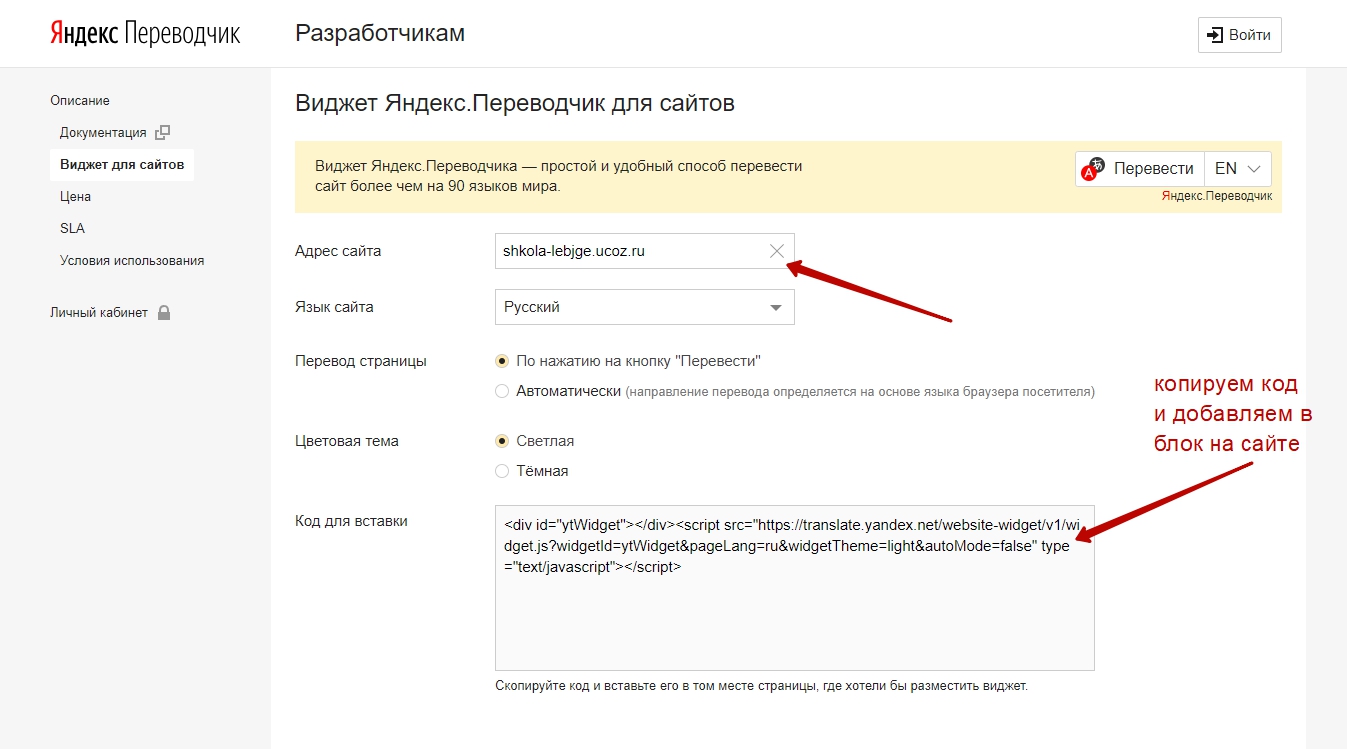Open Личный кабинет in the sidebar

click(99, 313)
